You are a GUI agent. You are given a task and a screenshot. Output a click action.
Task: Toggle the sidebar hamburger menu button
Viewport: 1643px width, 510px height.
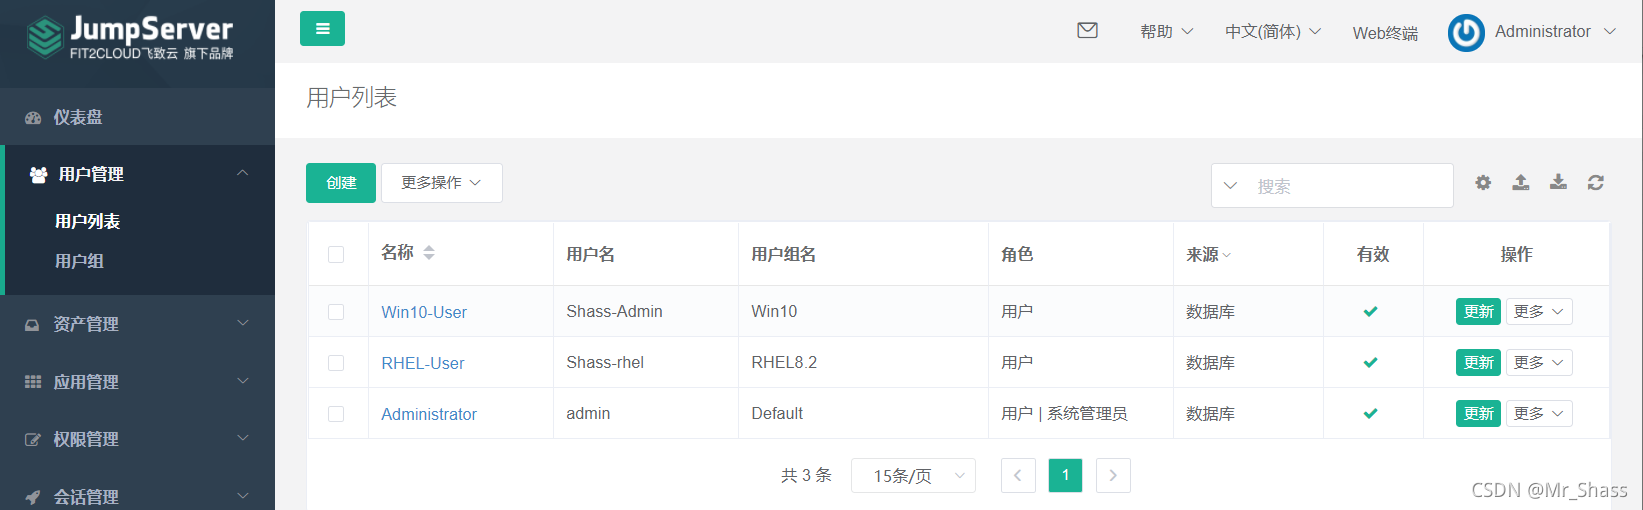point(322,29)
